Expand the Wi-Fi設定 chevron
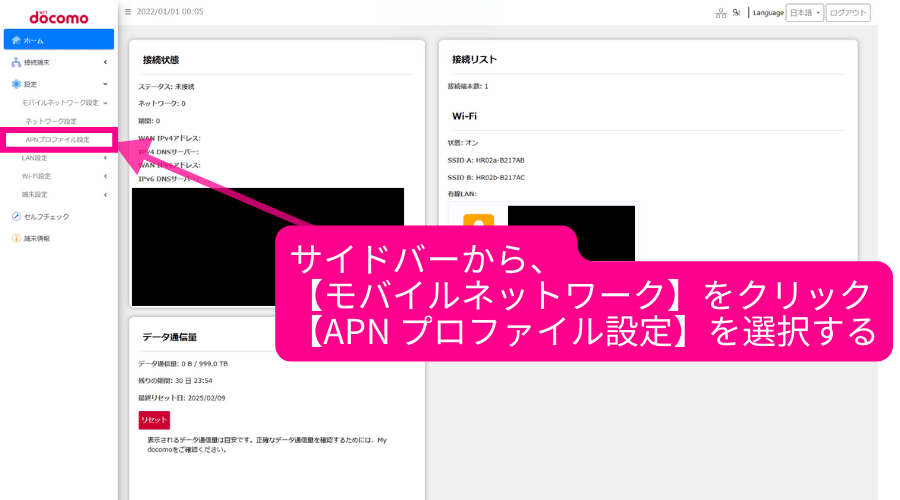The width and height of the screenshot is (900, 500). pos(106,176)
